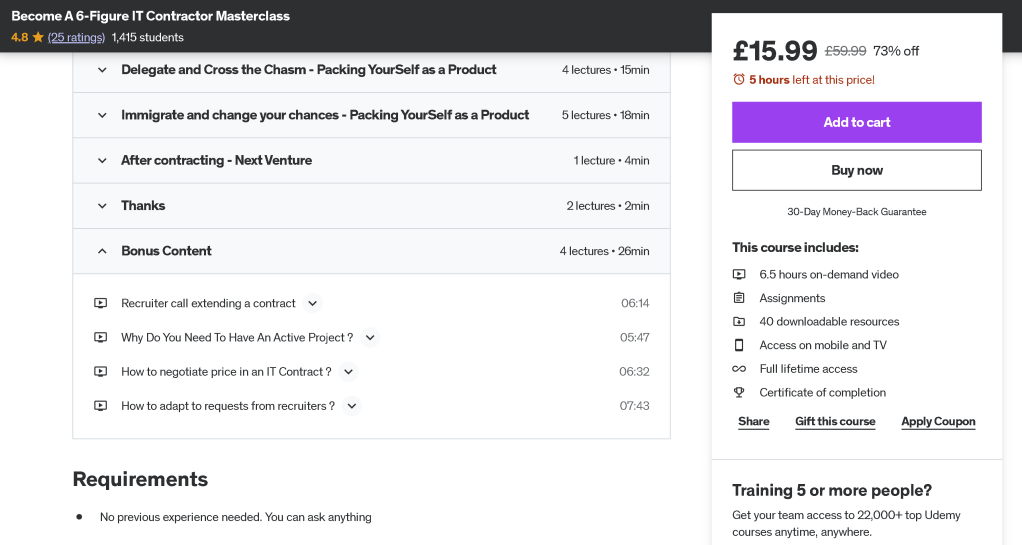Click the infinity lifetime access icon
The width and height of the screenshot is (1022, 545).
pos(738,369)
